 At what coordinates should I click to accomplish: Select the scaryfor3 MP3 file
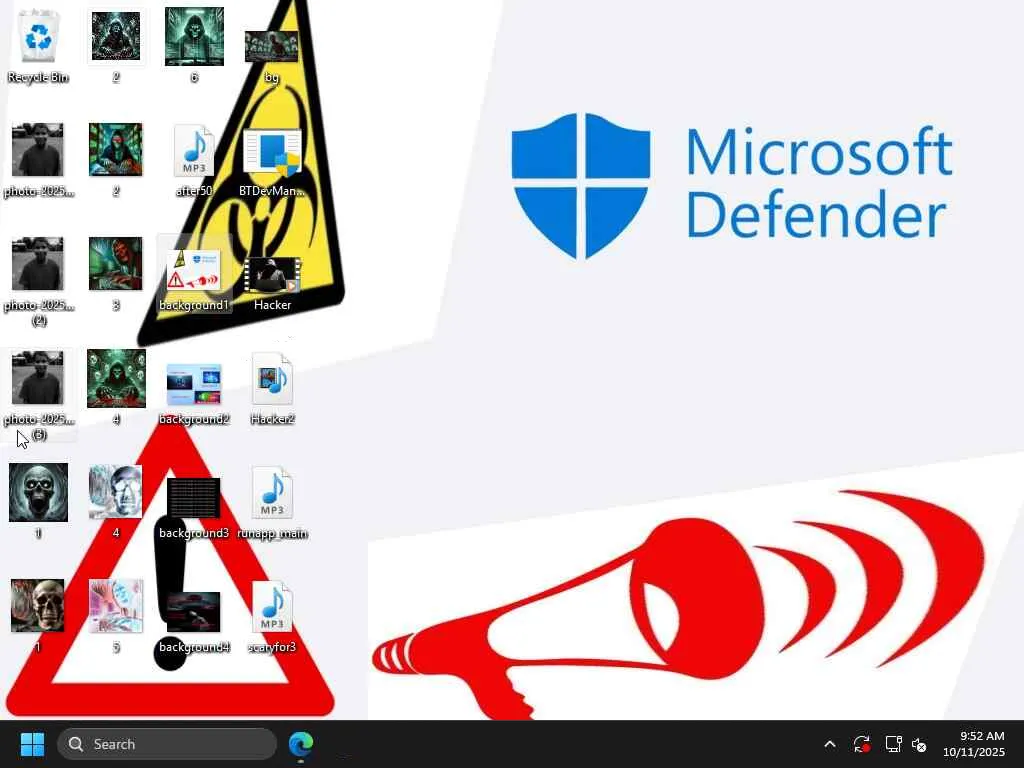(272, 616)
